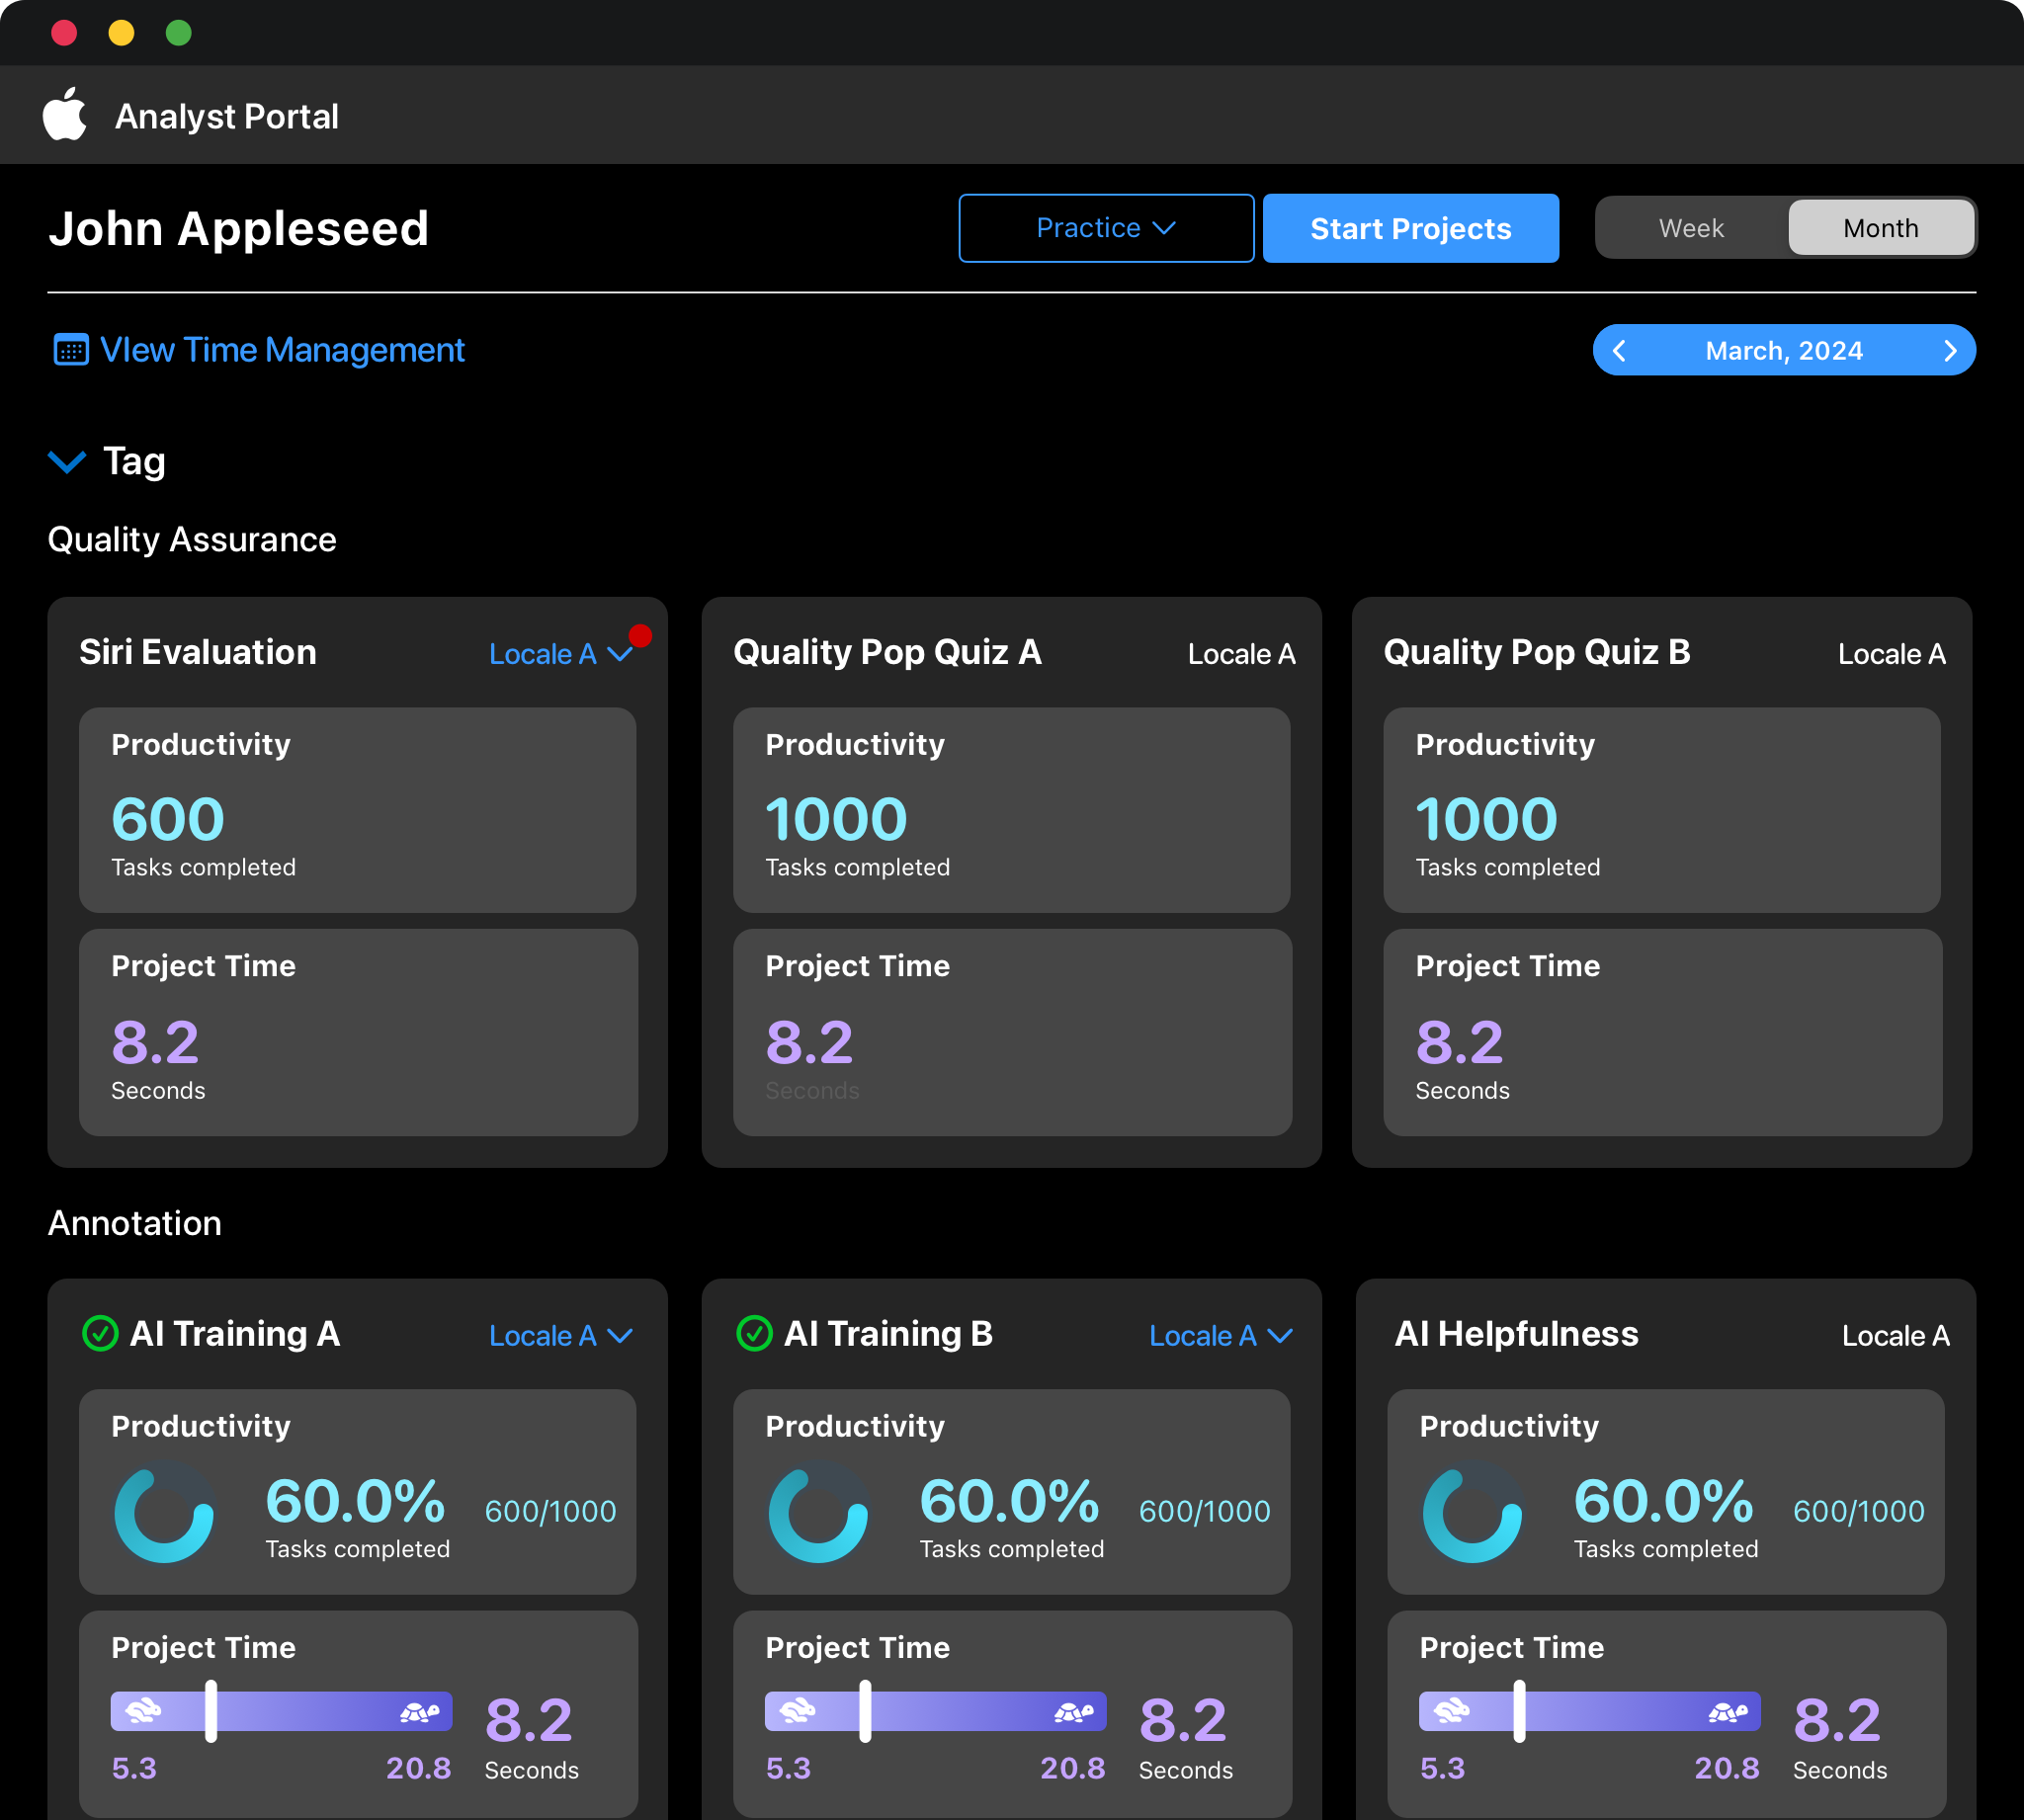2024x1820 pixels.
Task: Click 1000 value in Quality Pop Quiz B
Action: tap(1486, 819)
